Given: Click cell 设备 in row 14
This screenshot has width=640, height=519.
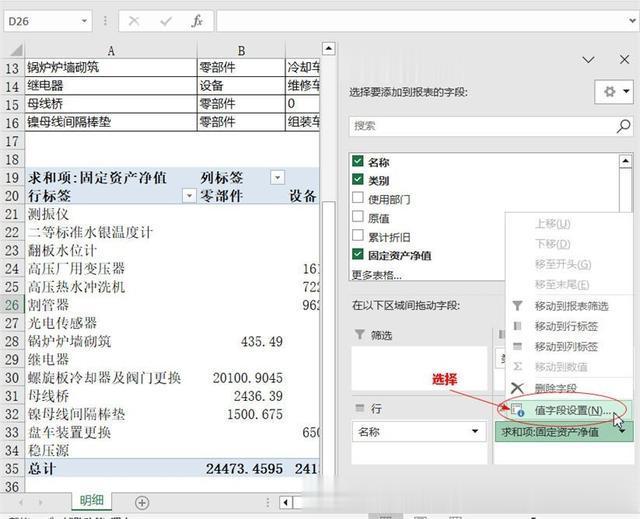Looking at the screenshot, I should click(241, 86).
